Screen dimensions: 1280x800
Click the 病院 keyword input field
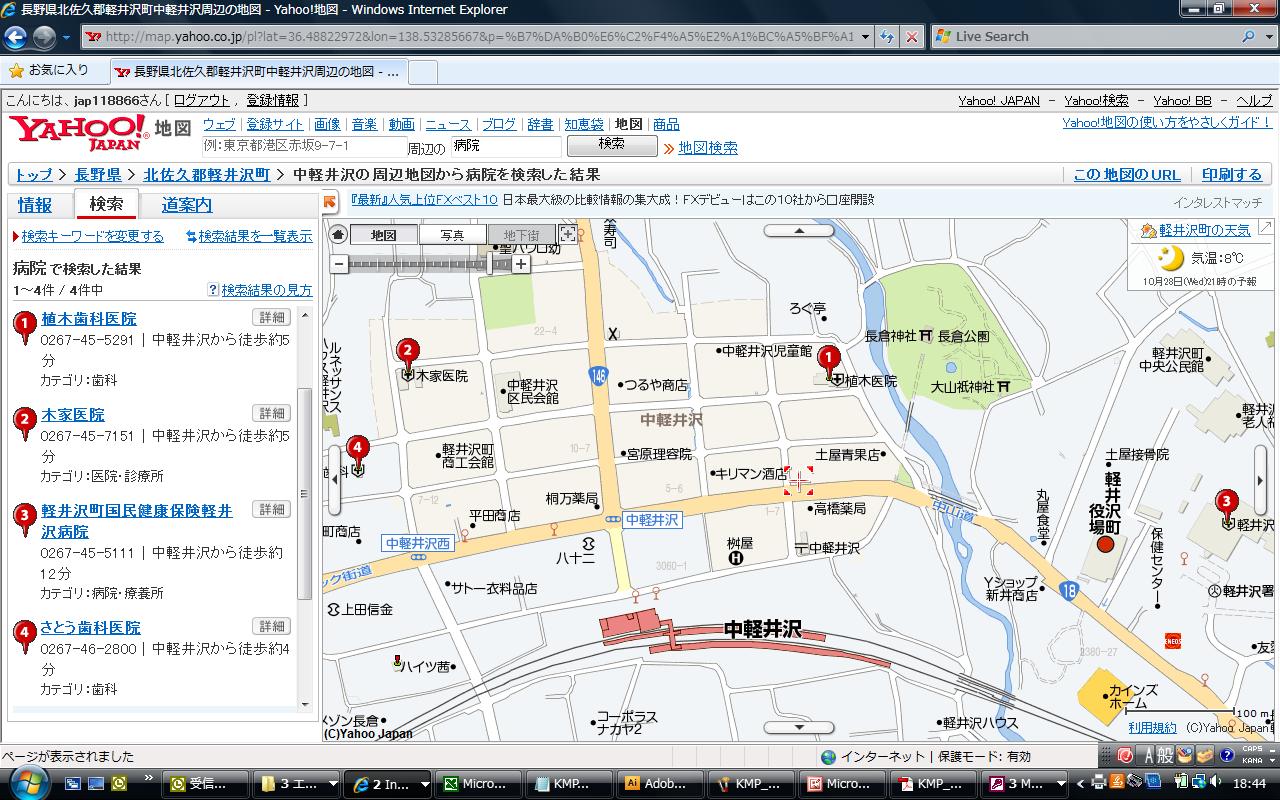[x=505, y=146]
